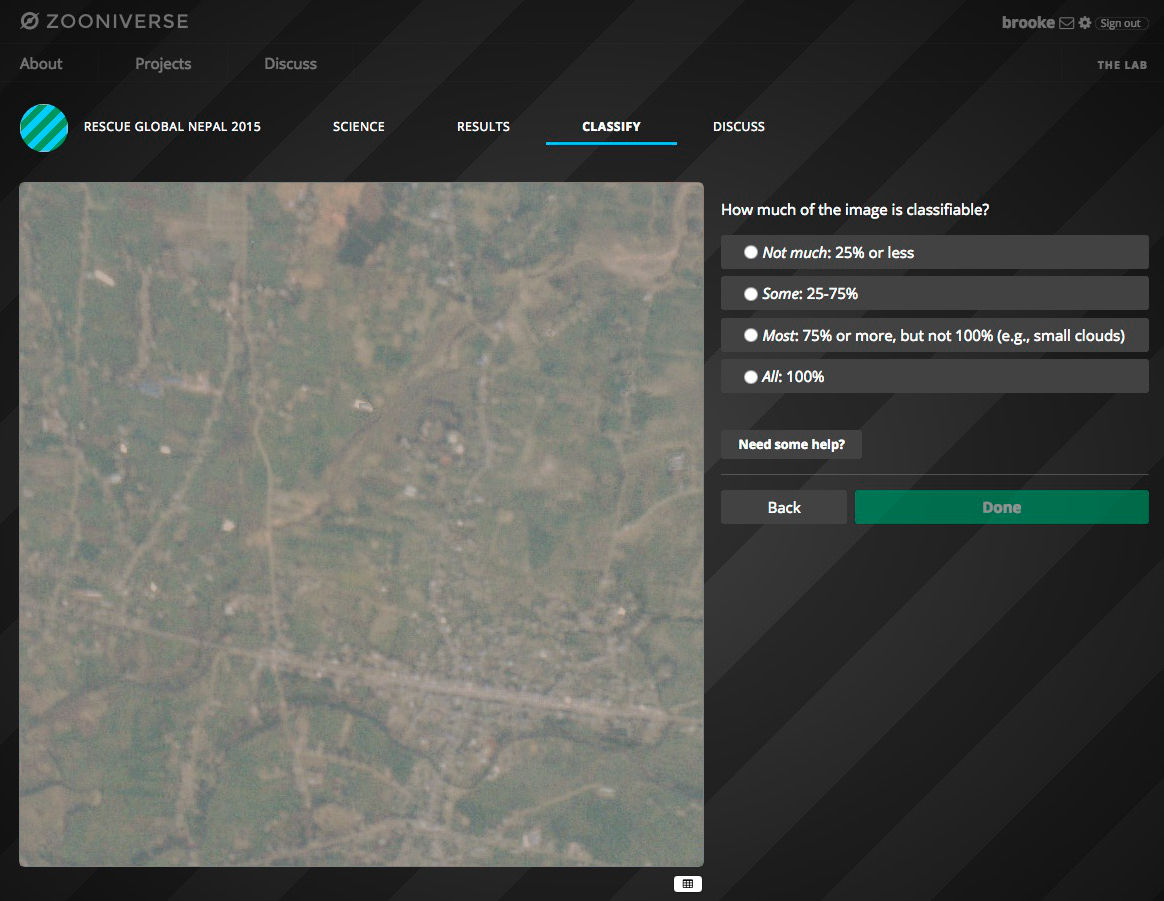Switch to the Science tab
The width and height of the screenshot is (1164, 901).
point(358,127)
